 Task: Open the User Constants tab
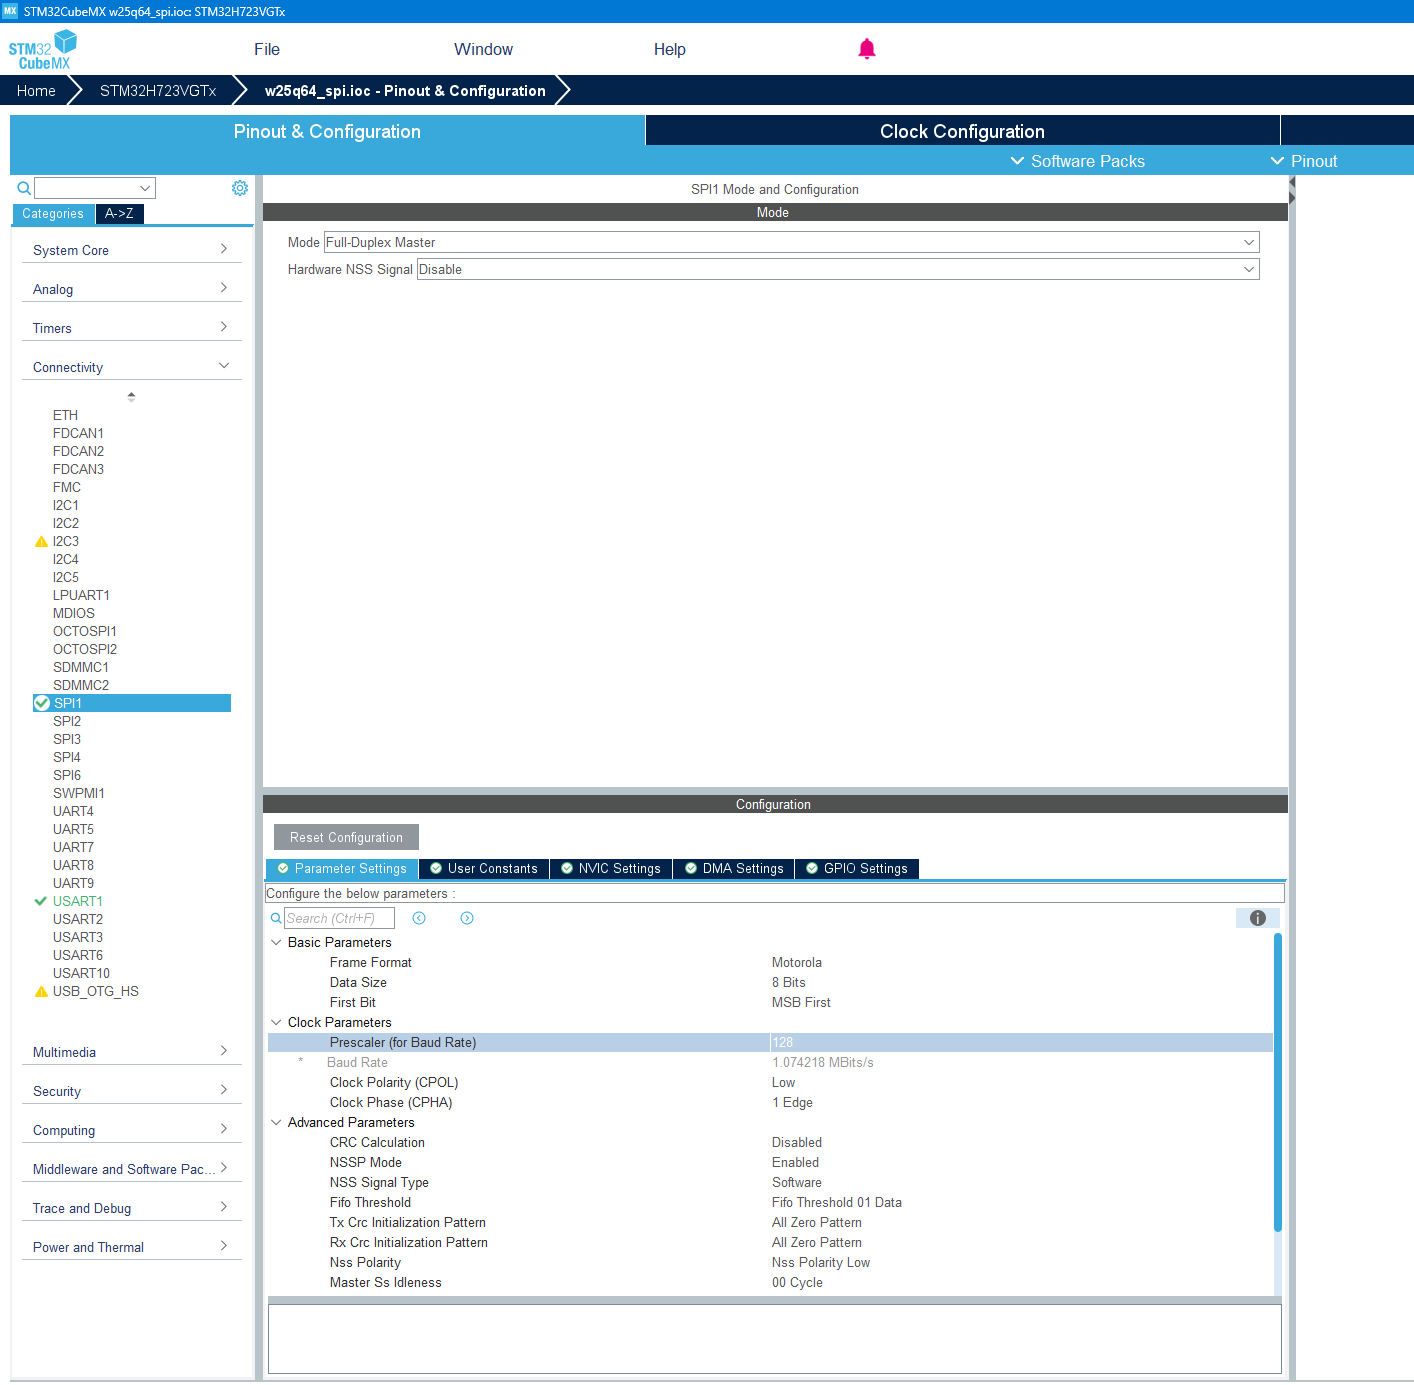484,869
